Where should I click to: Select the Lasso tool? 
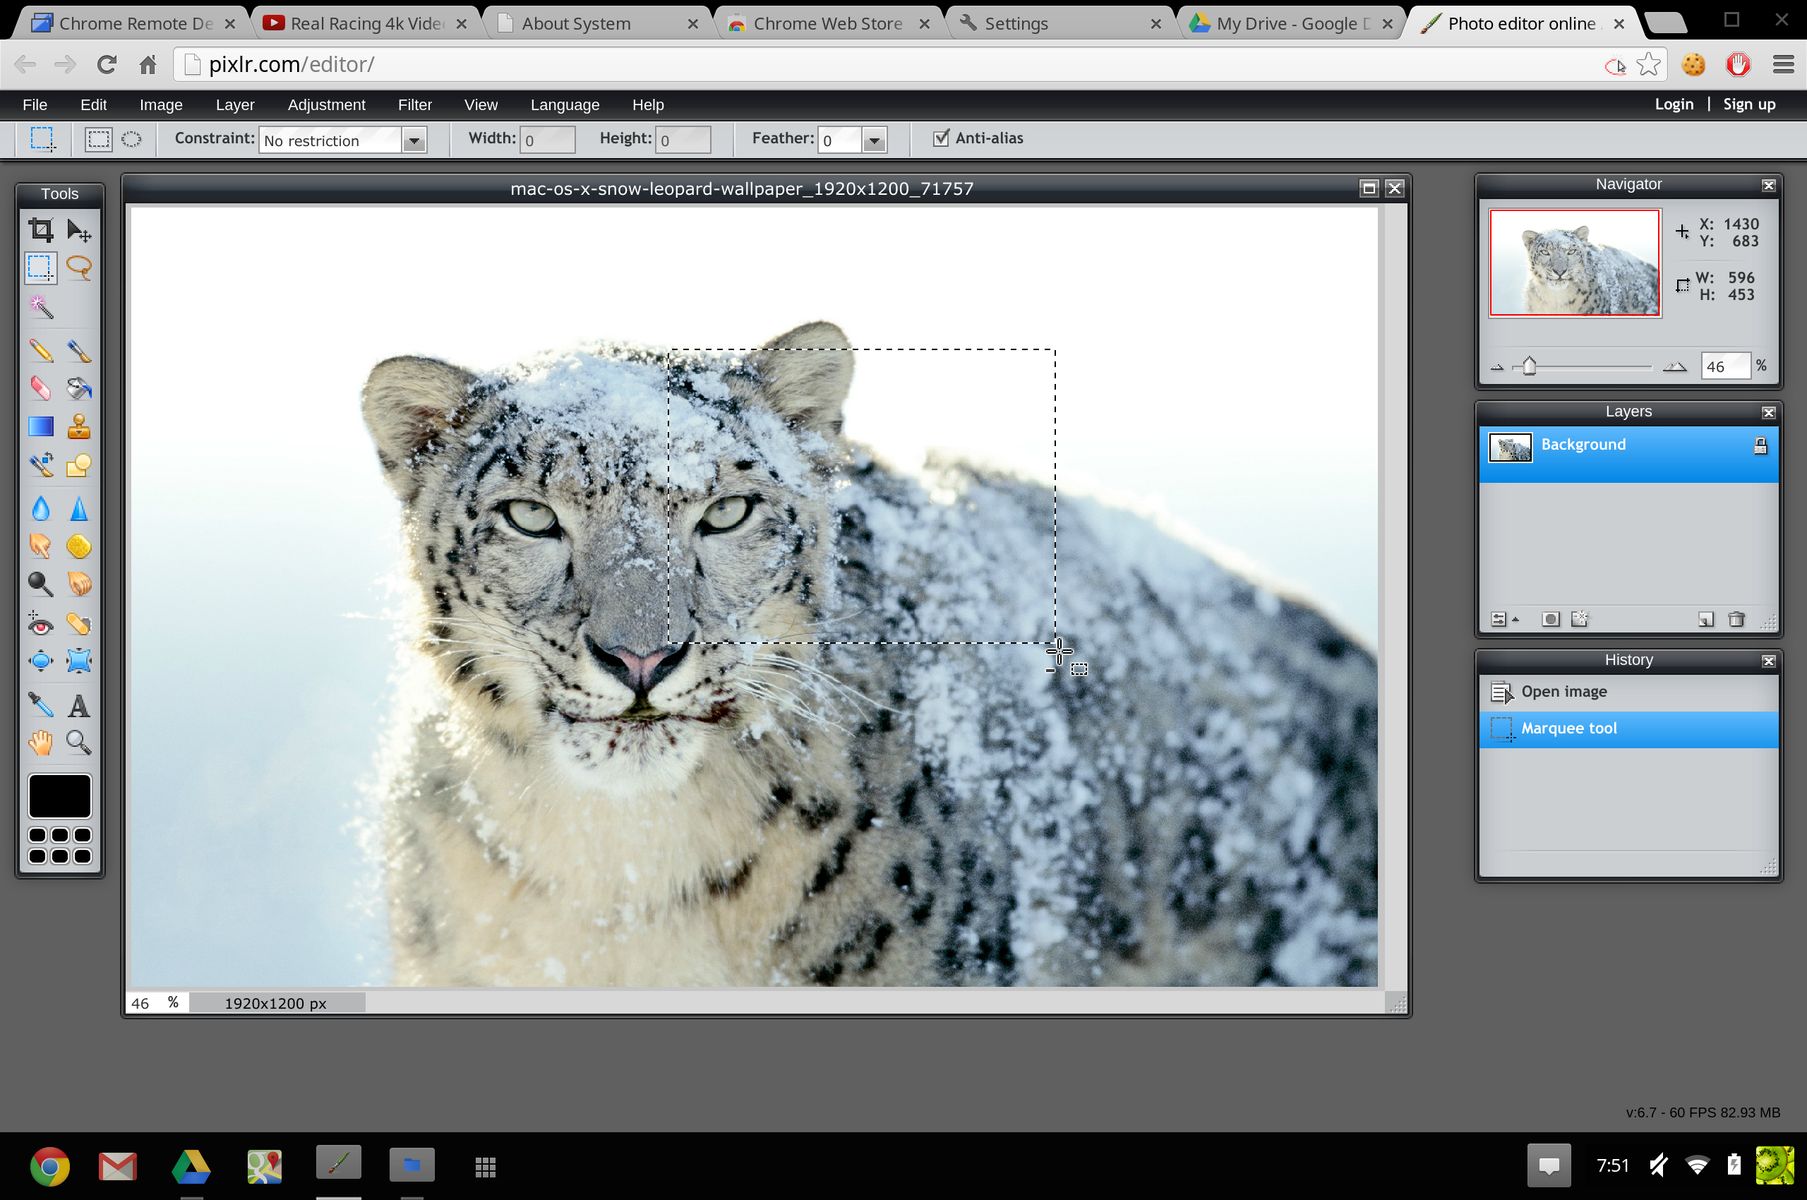point(79,268)
